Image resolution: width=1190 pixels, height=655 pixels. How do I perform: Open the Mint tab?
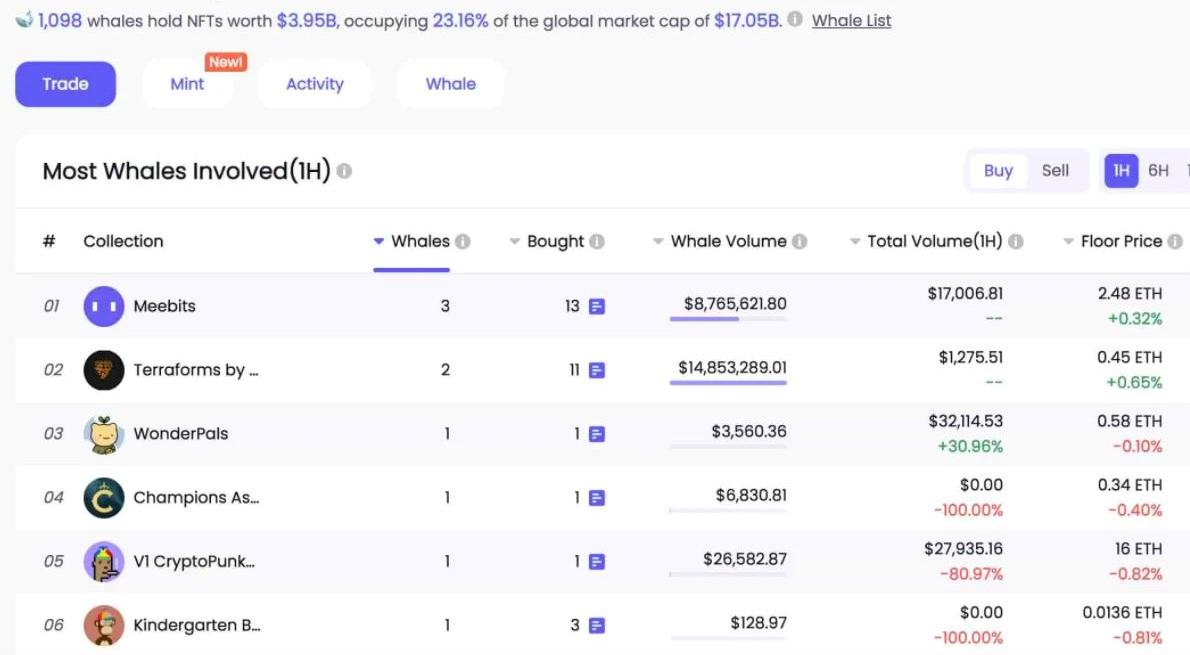(x=187, y=84)
